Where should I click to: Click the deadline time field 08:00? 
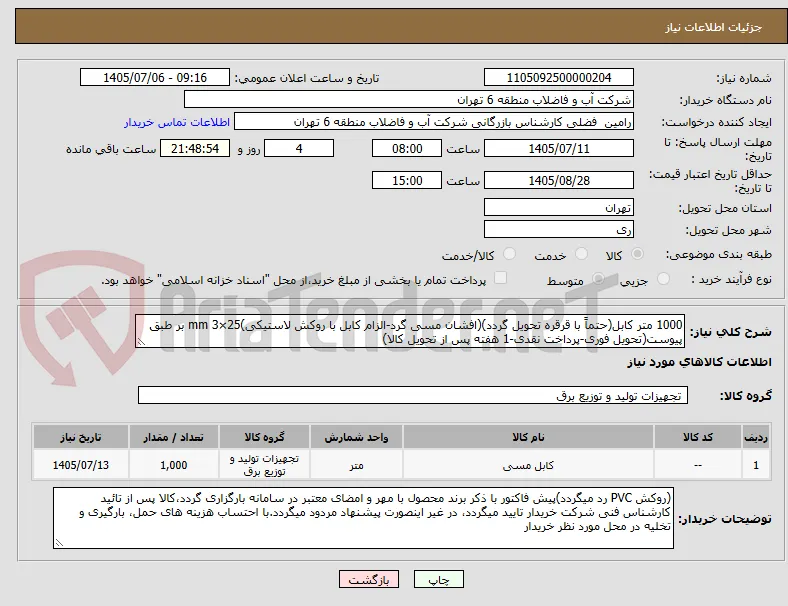(407, 148)
